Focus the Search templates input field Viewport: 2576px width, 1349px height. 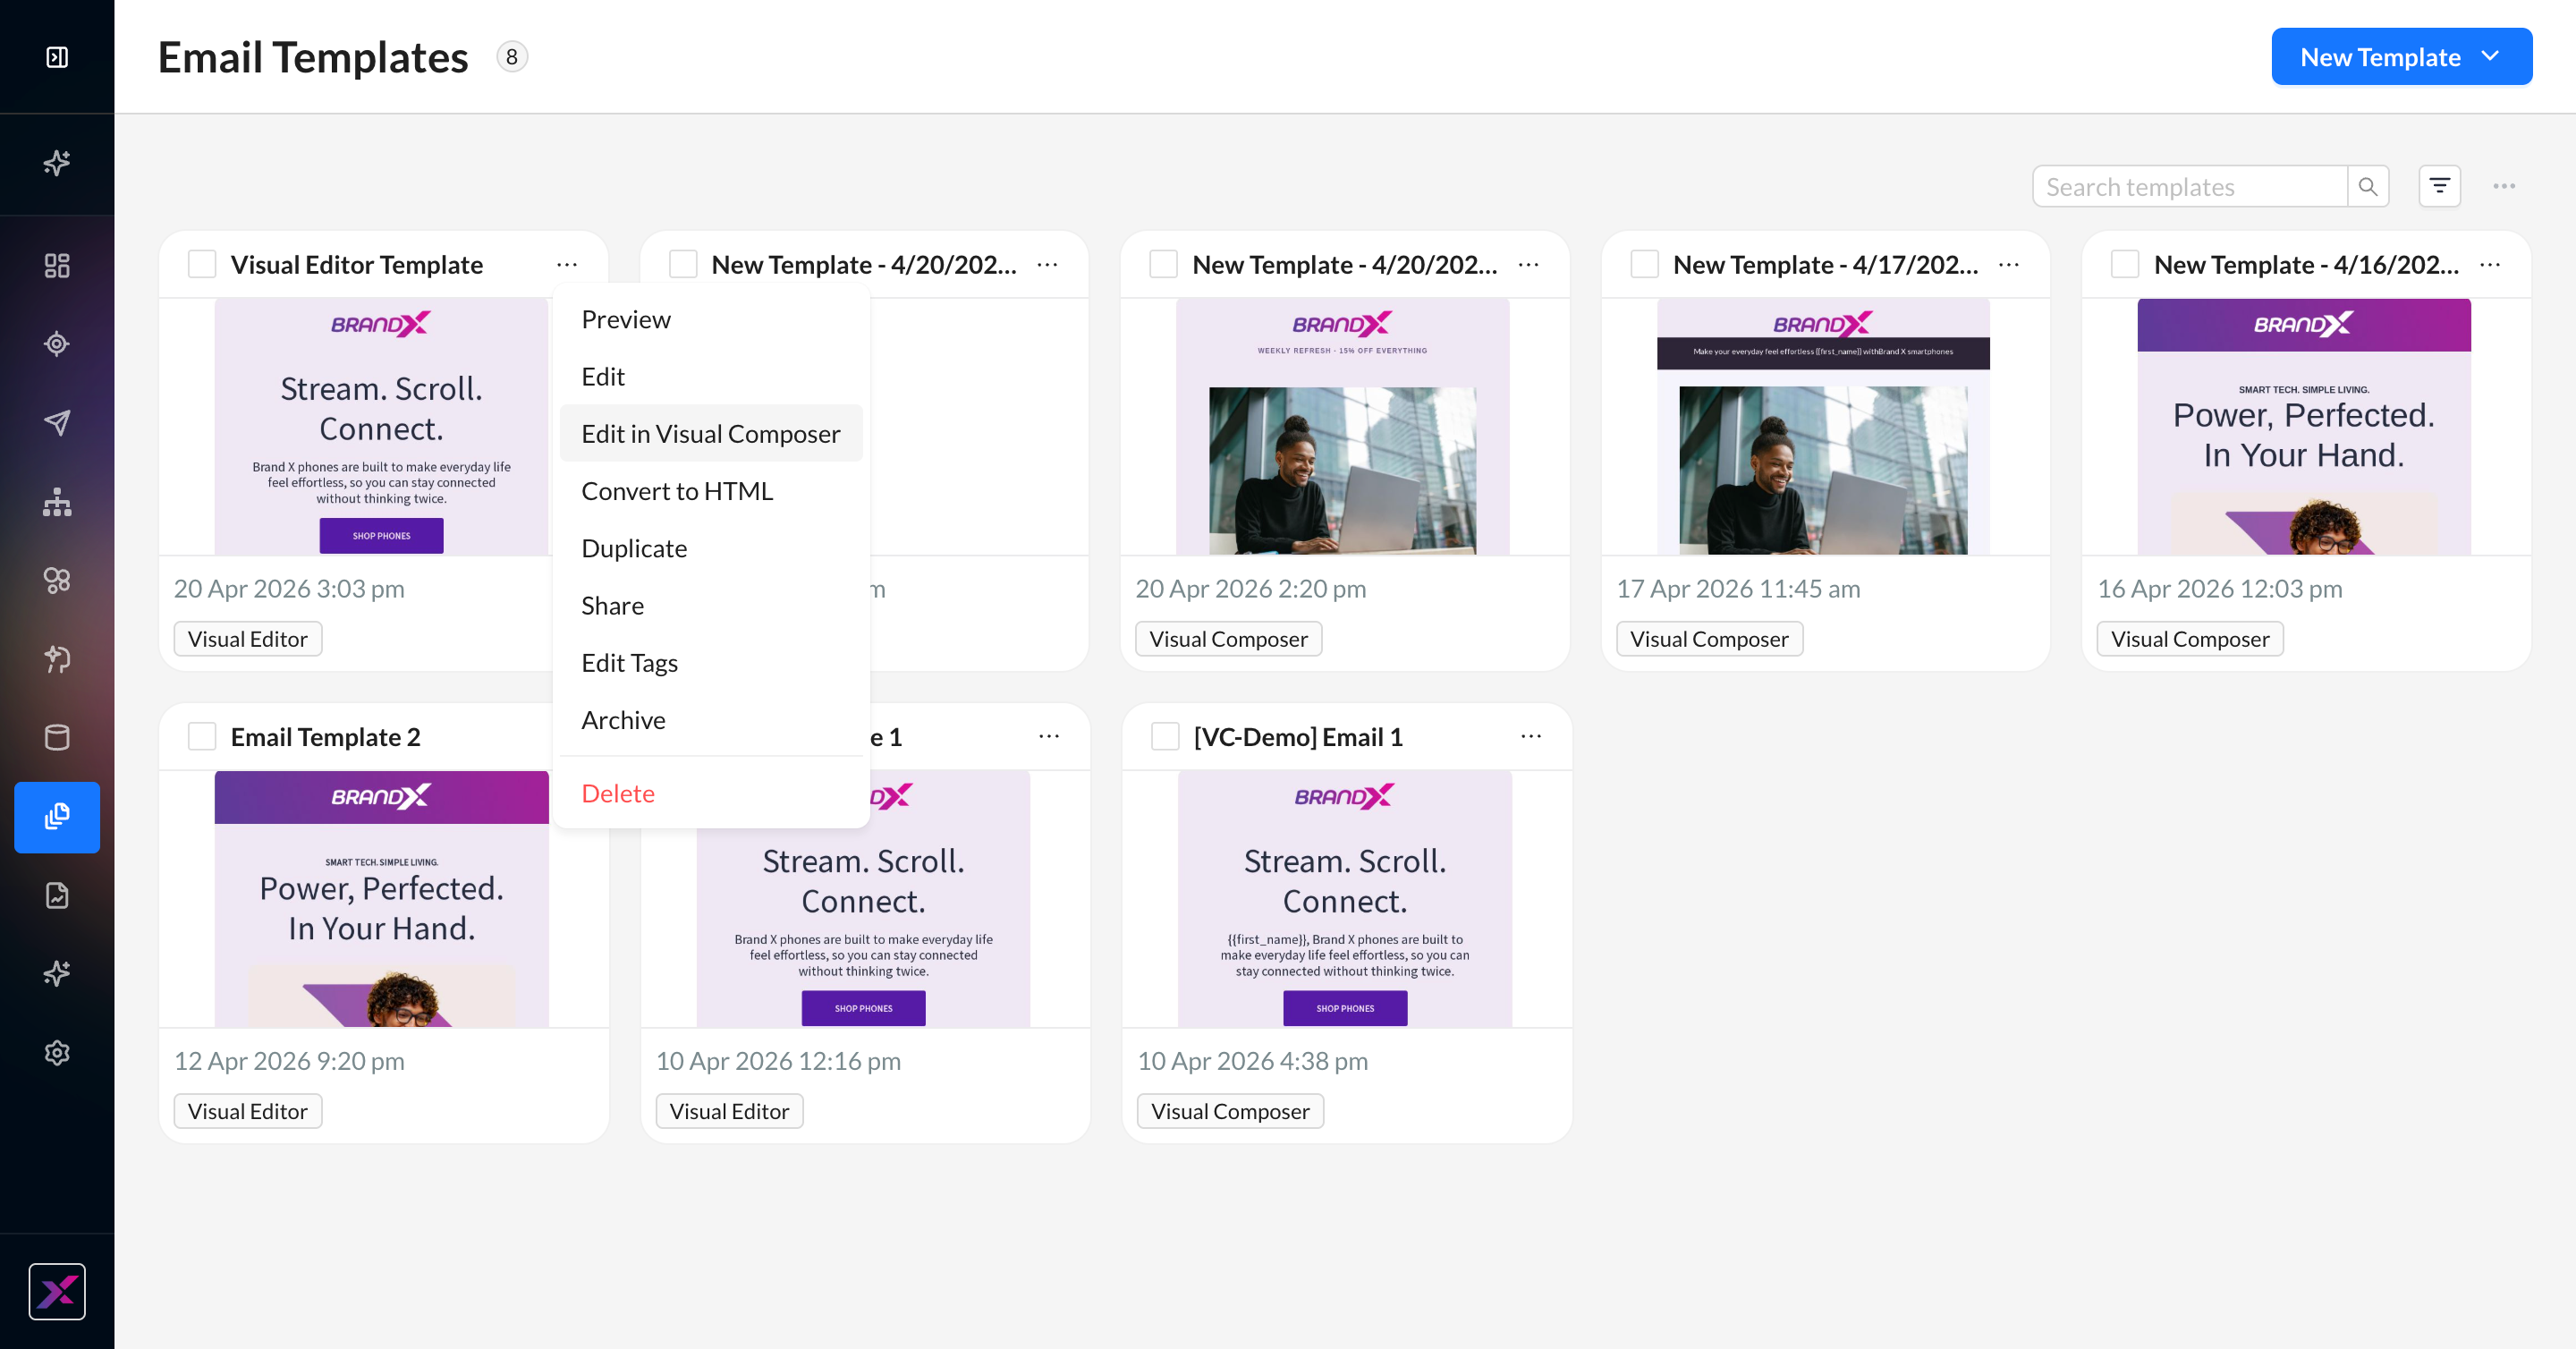tap(2190, 187)
